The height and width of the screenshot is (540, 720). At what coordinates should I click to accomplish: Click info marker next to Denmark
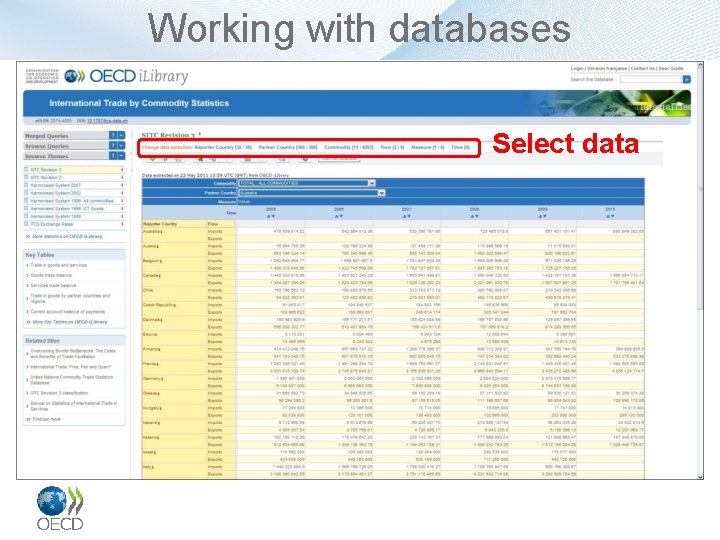(162, 320)
